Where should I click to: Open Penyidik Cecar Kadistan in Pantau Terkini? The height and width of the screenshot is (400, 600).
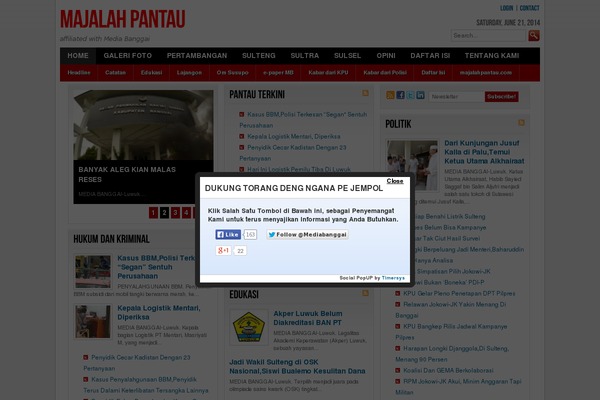tap(293, 153)
